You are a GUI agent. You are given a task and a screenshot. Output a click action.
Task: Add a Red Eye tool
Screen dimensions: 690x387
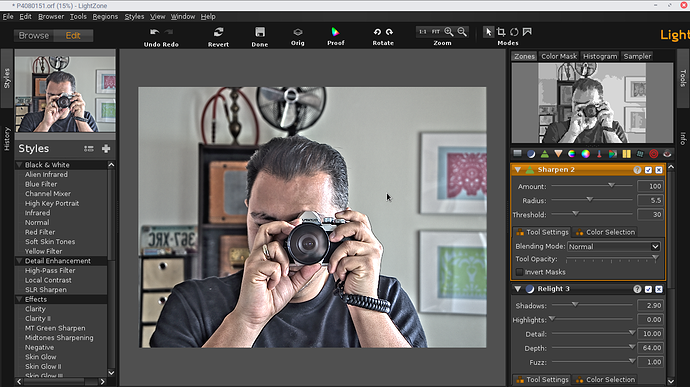(x=667, y=154)
